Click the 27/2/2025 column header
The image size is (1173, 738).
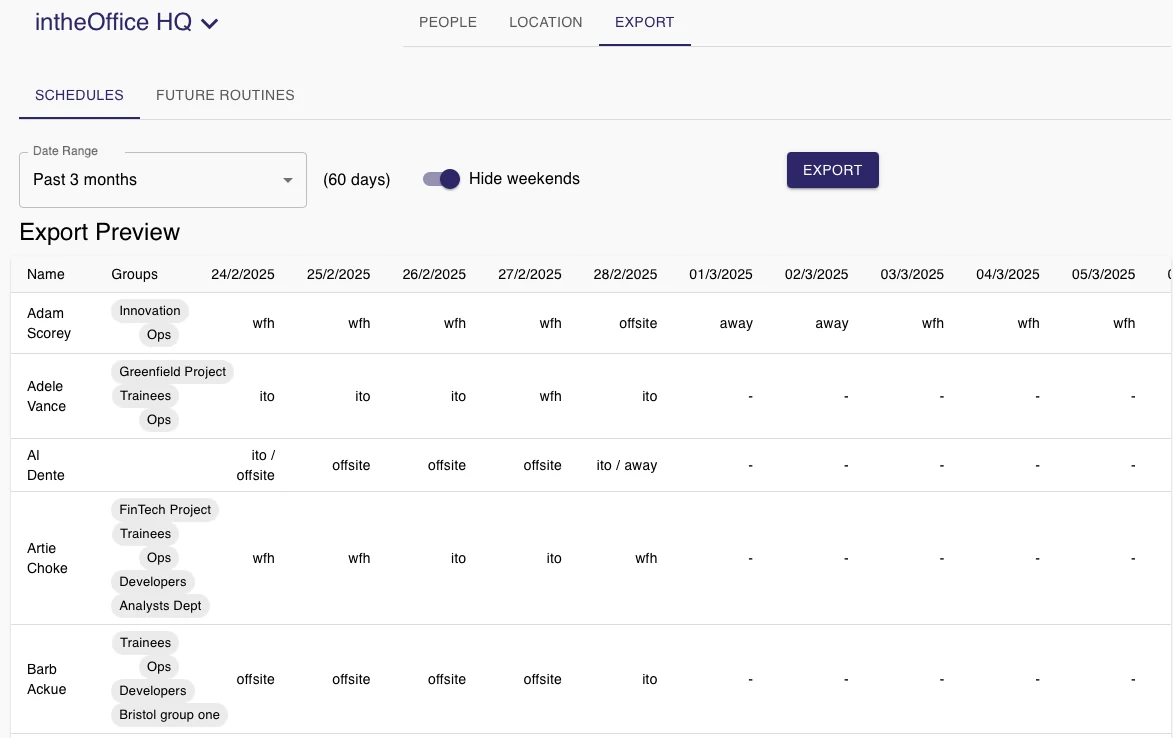(x=530, y=274)
